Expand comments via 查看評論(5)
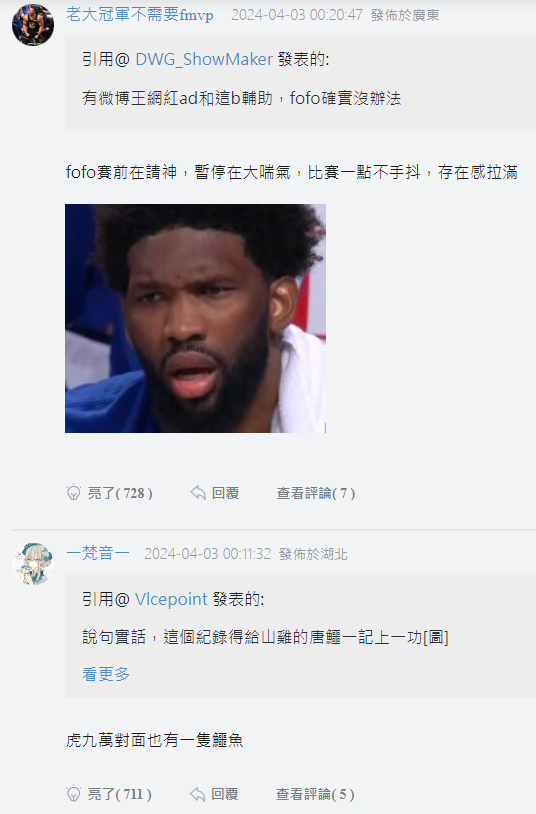The width and height of the screenshot is (536, 814). click(315, 794)
